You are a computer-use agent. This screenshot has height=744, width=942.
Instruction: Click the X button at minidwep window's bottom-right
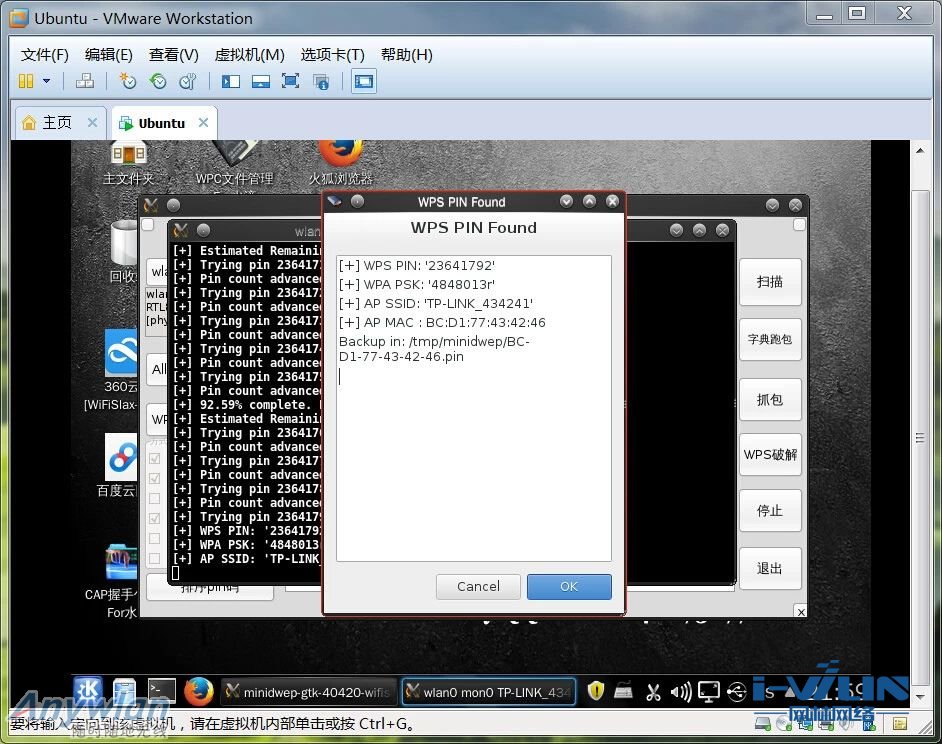tap(801, 612)
